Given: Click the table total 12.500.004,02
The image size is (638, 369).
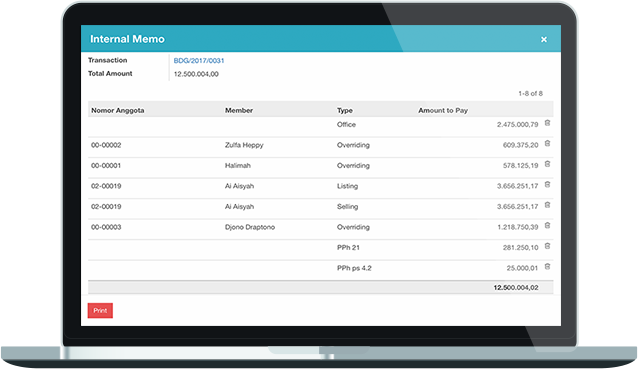Looking at the screenshot, I should [516, 288].
